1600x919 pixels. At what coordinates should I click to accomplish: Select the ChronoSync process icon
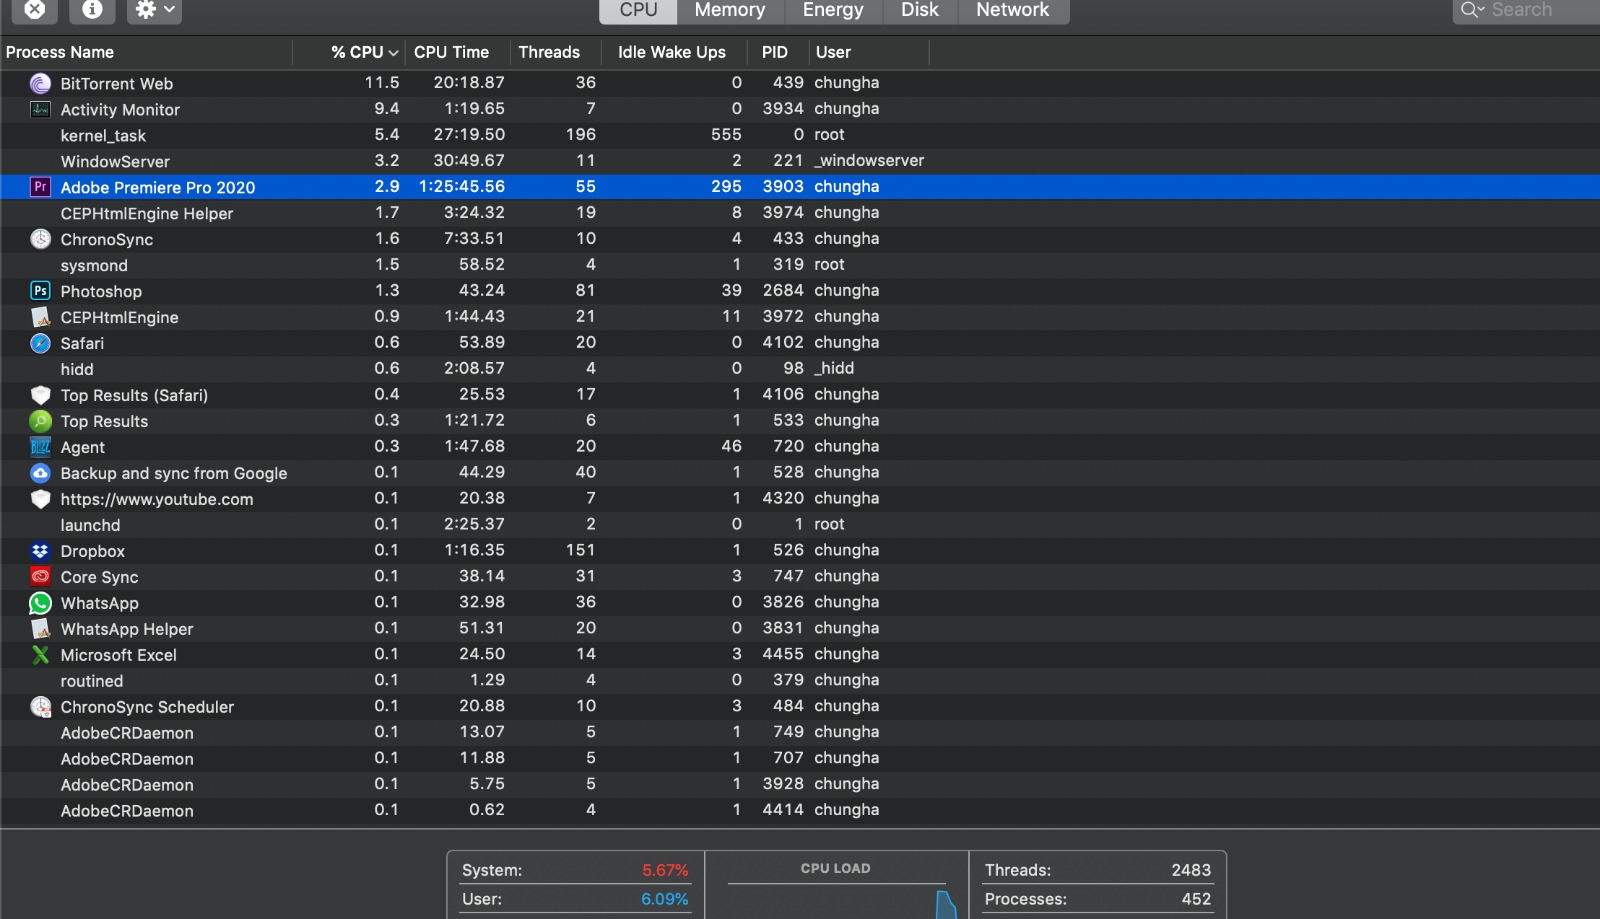[x=40, y=239]
